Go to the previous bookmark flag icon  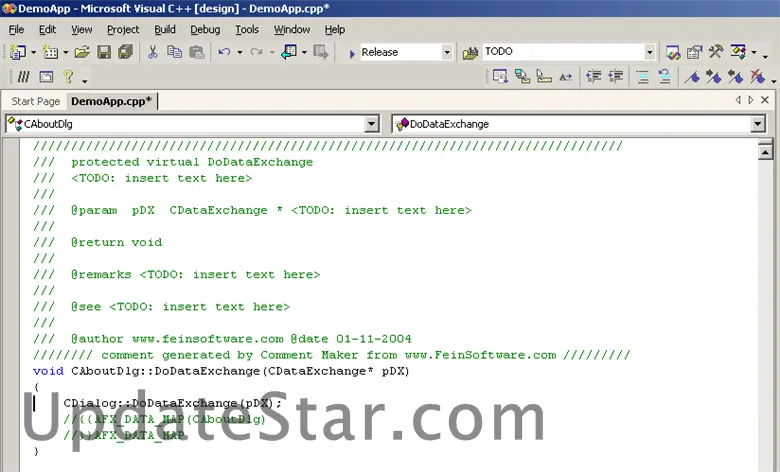[736, 77]
